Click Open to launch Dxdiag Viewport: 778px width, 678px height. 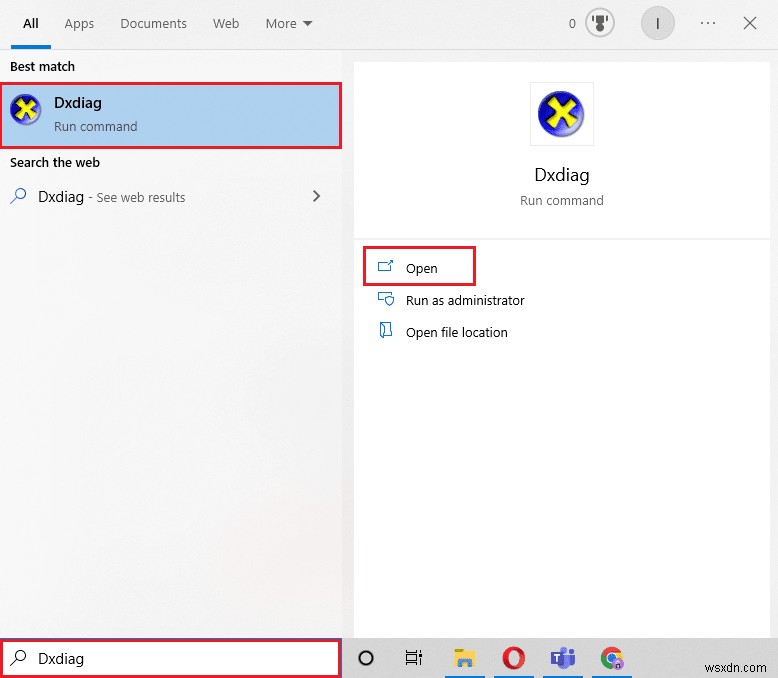click(x=419, y=268)
